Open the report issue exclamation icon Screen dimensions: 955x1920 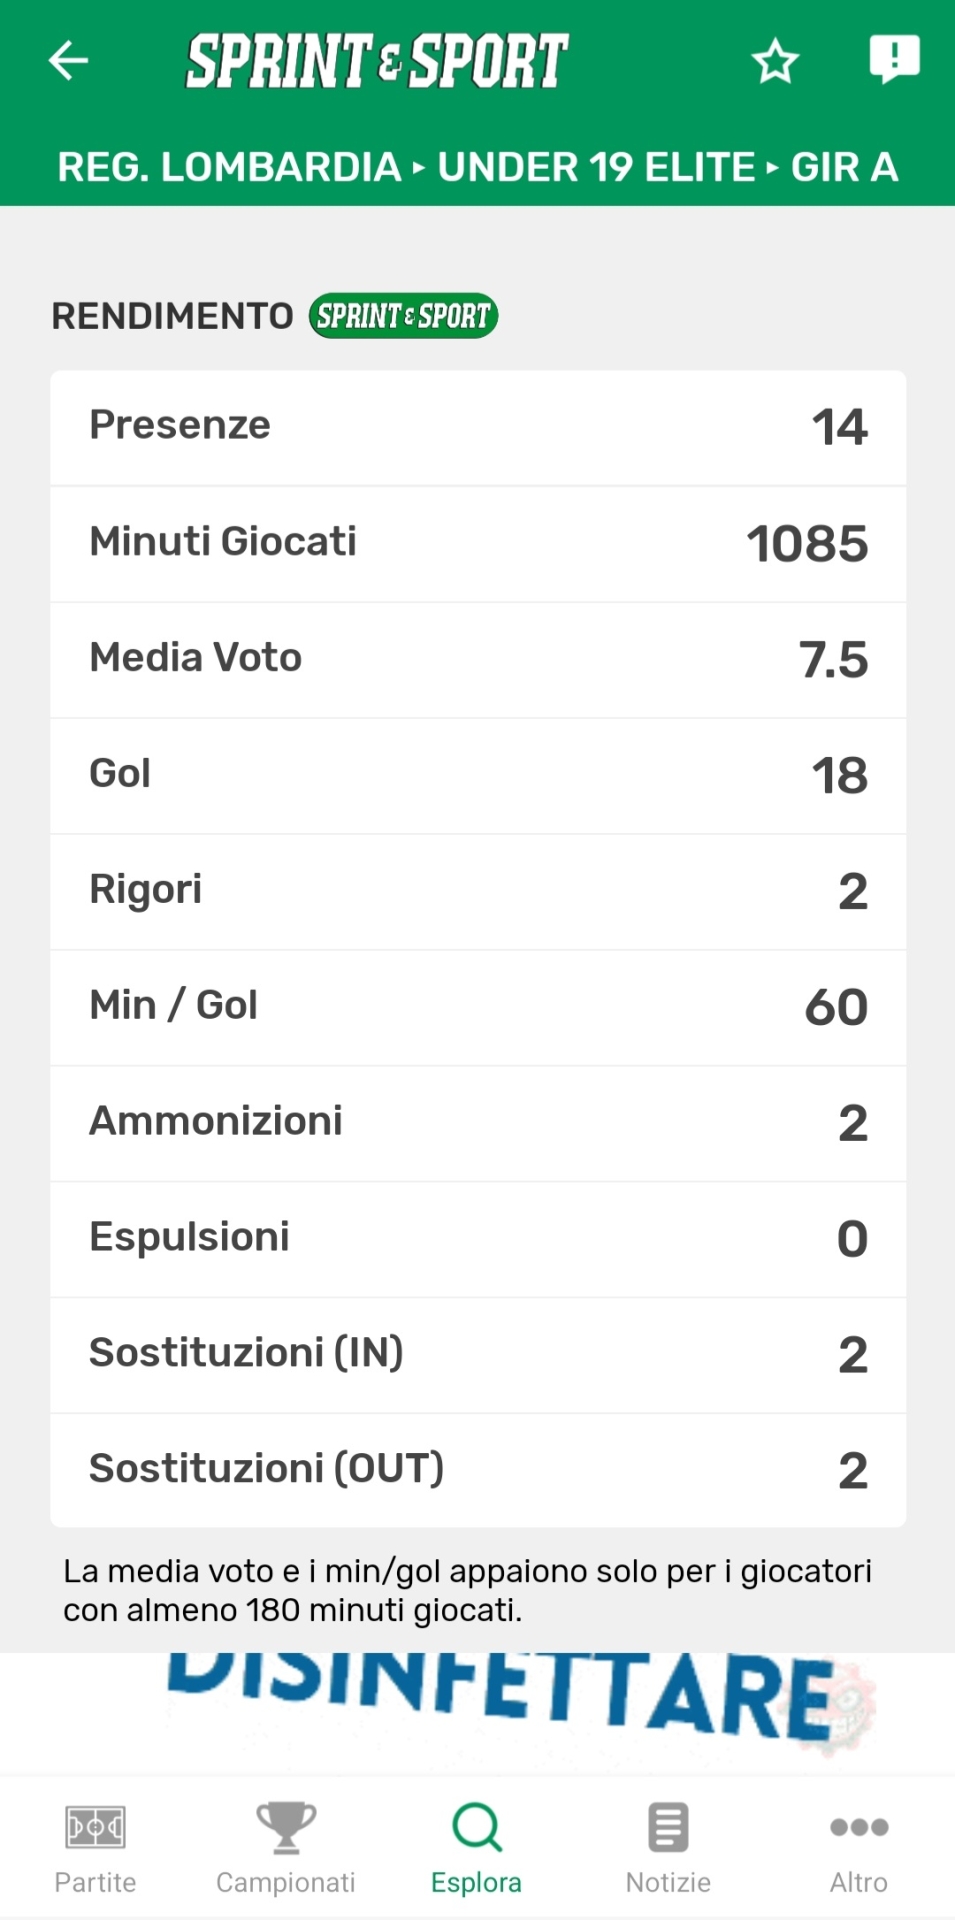[893, 60]
